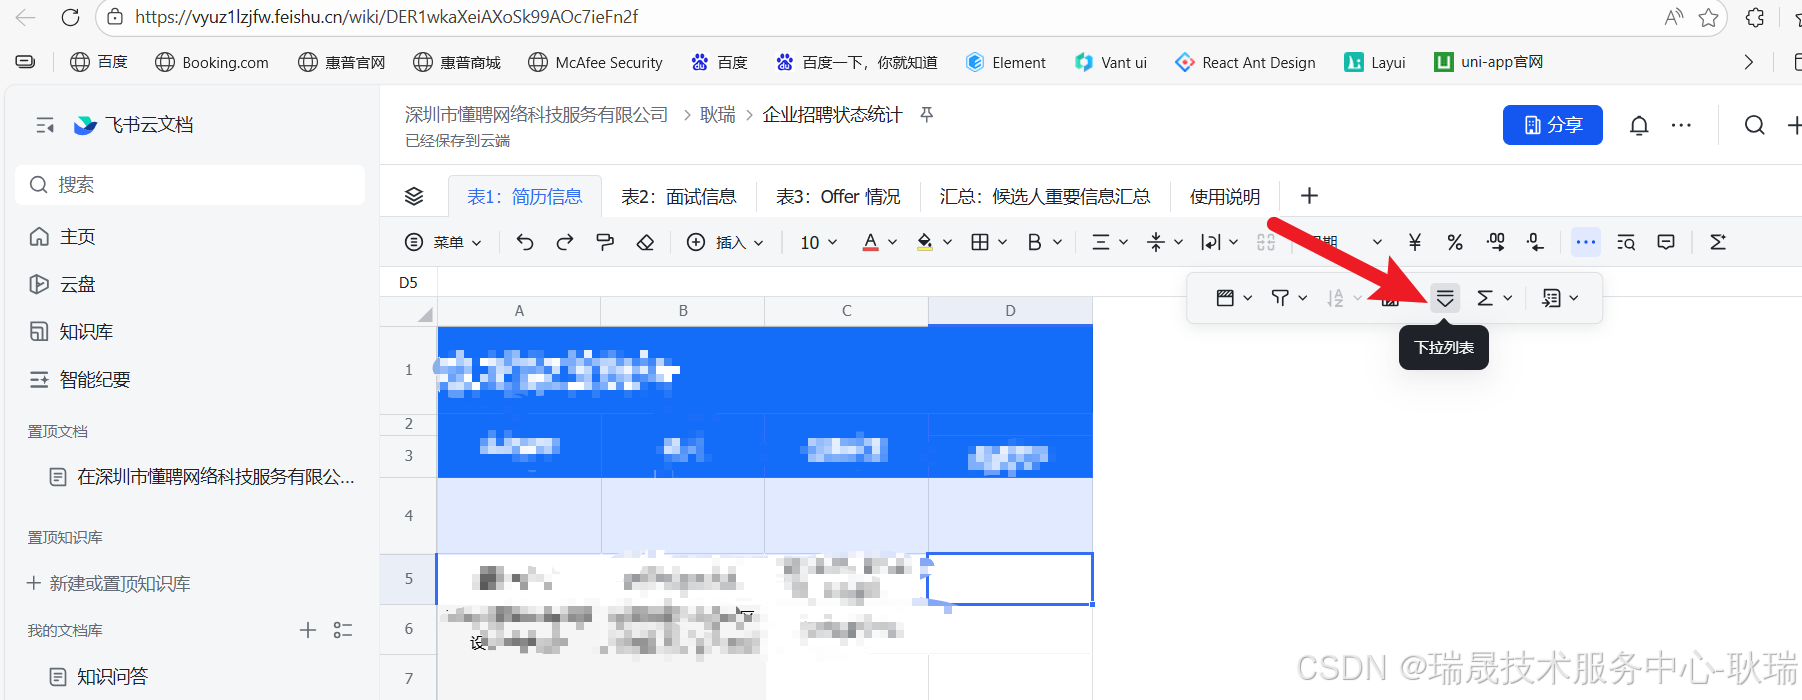Screen dimensions: 1802x700
Task: Switch to the 表2：面试信息 sheet tab
Action: pos(679,197)
